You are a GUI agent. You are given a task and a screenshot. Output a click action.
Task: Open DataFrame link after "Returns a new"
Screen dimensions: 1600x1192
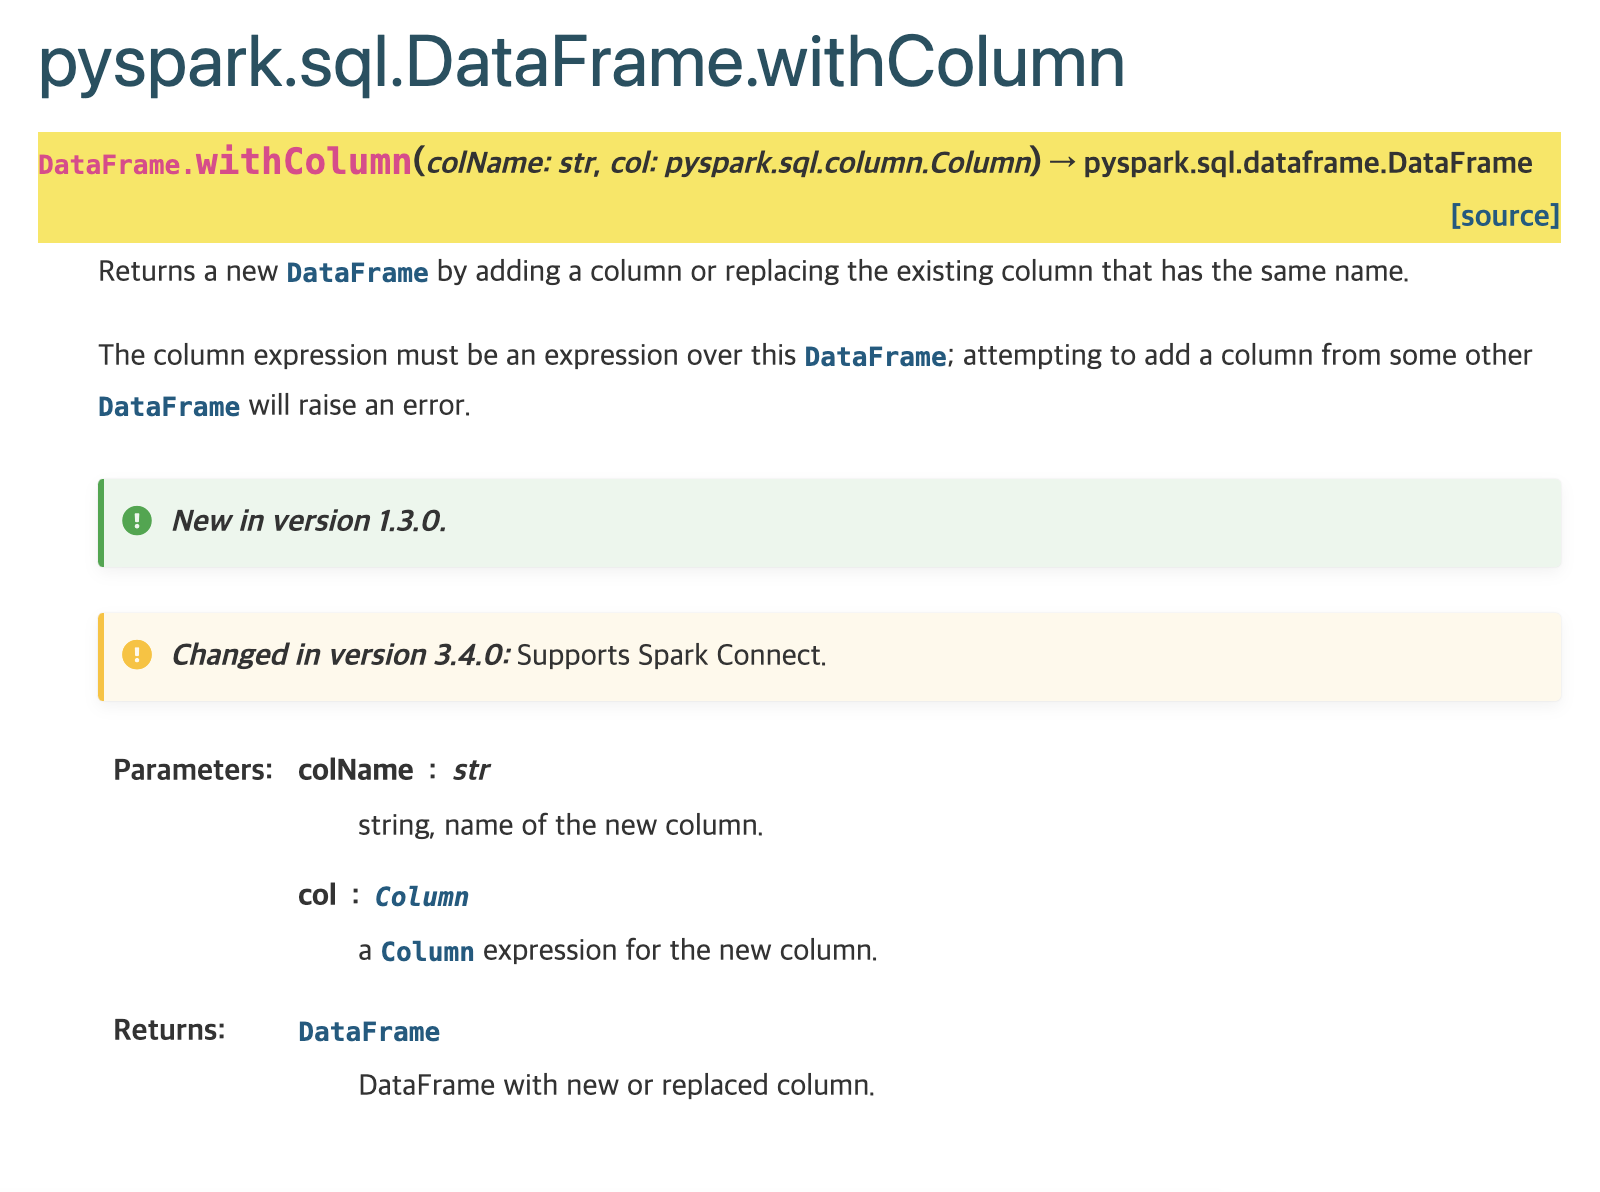[x=357, y=272]
